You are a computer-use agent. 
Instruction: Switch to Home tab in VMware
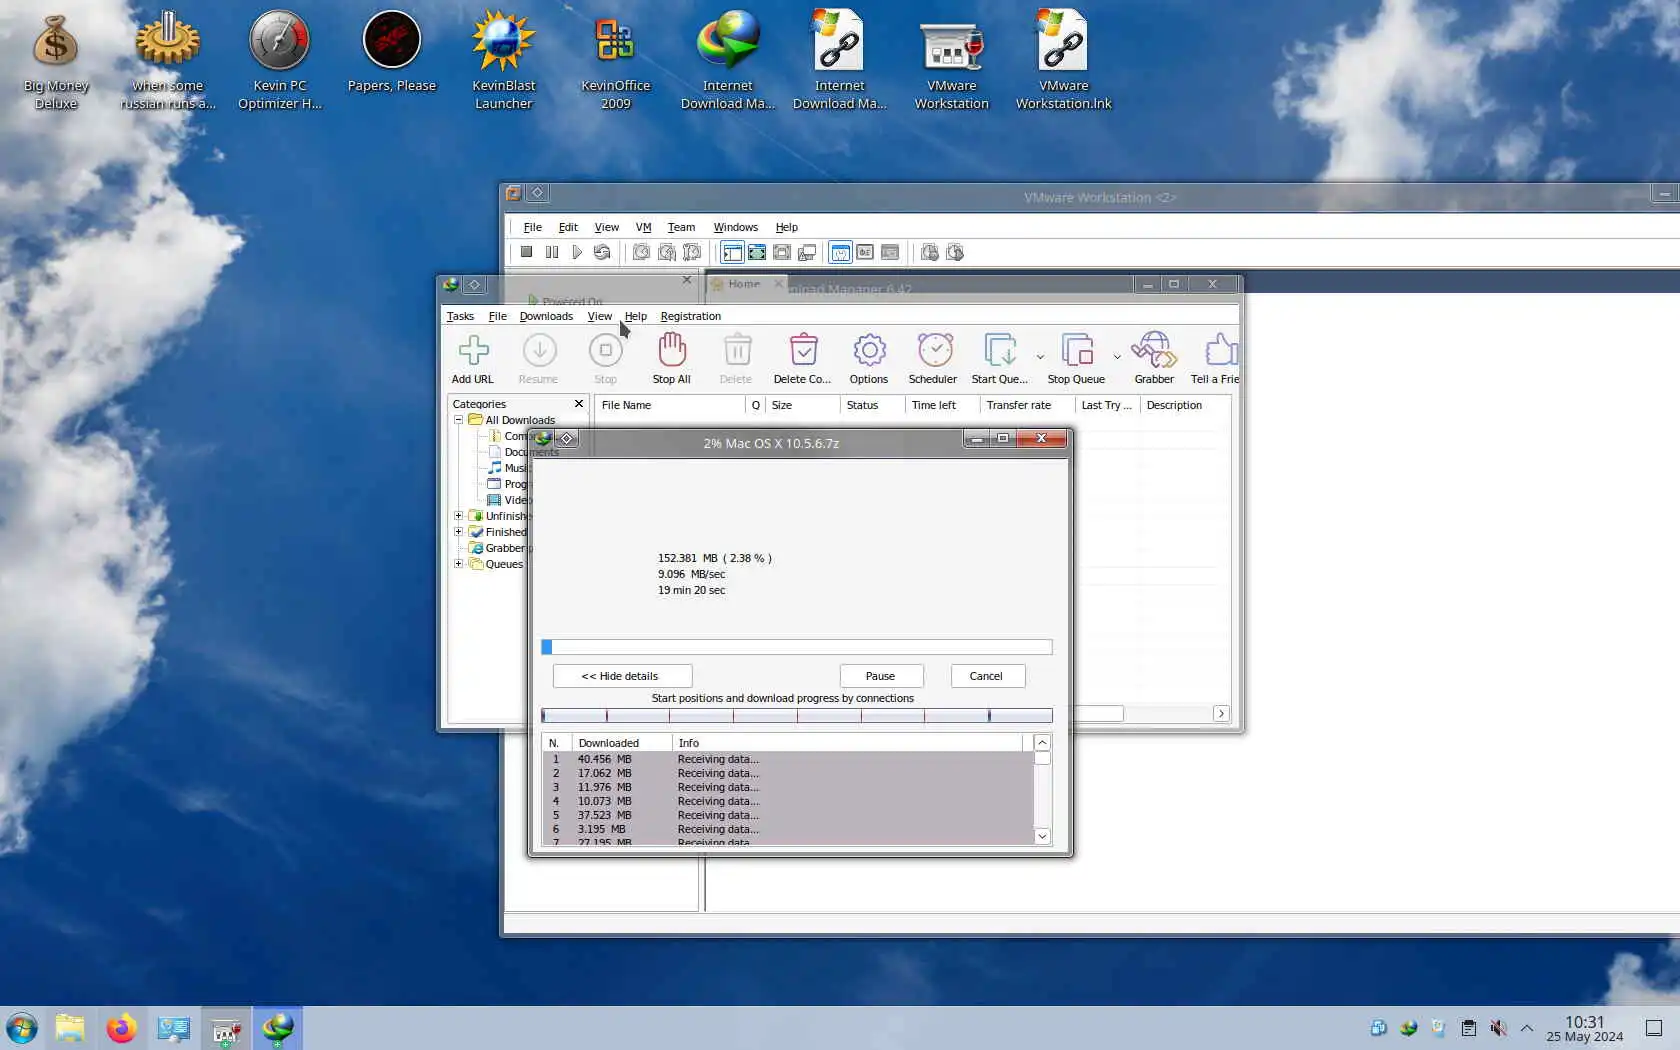point(744,284)
